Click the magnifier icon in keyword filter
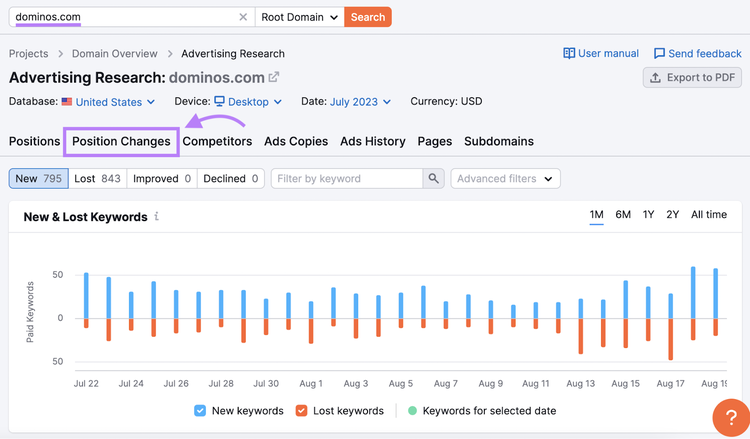The height and width of the screenshot is (439, 750). tap(433, 178)
